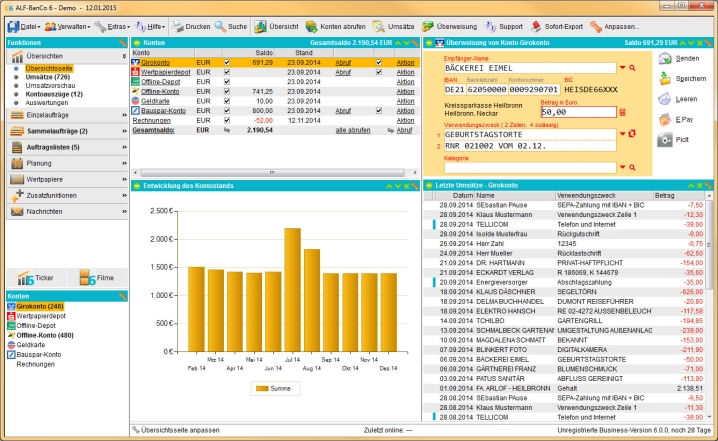Viewport: 718px width, 441px height.
Task: Click the 'alle abrufen' link
Action: pyautogui.click(x=353, y=130)
